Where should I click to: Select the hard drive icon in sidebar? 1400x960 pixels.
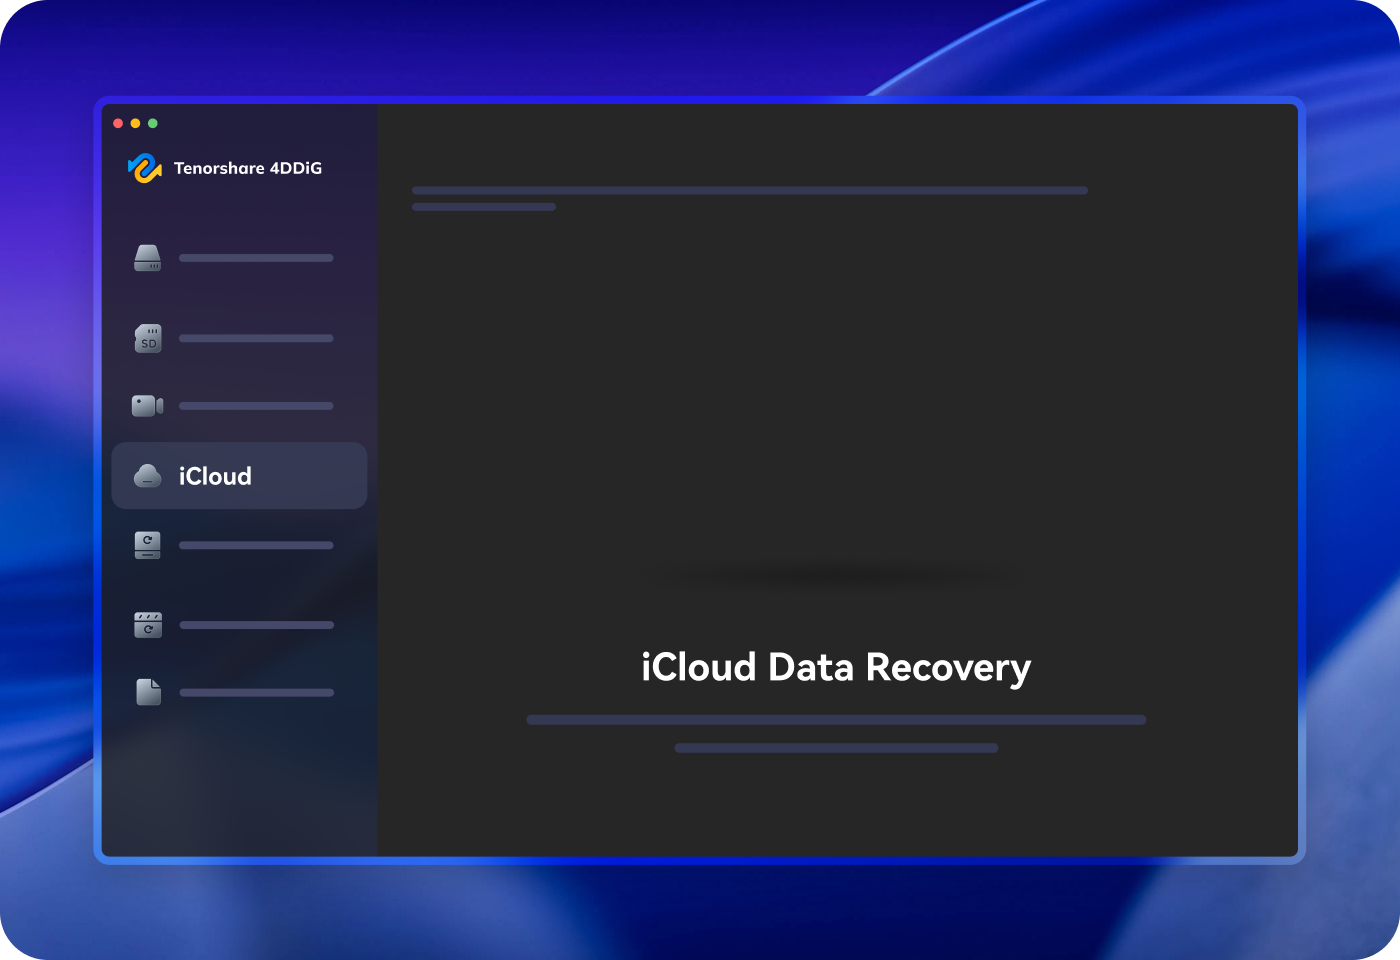148,258
